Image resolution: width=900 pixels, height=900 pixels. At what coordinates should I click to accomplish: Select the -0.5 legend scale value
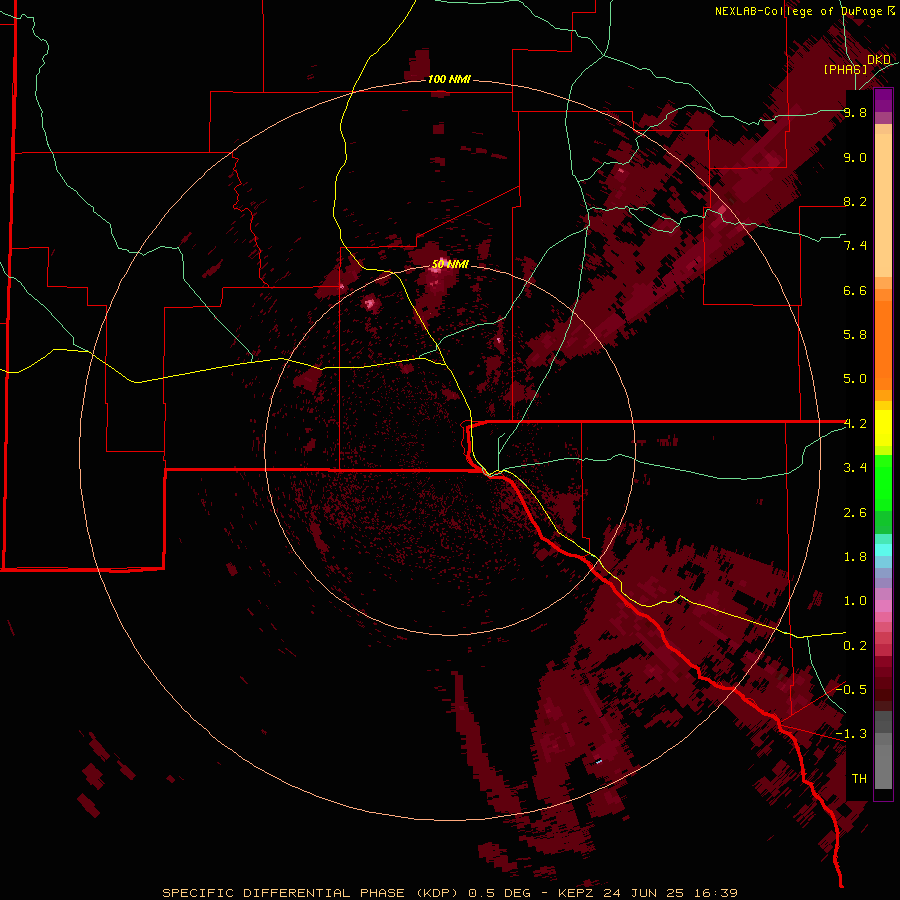coord(851,690)
